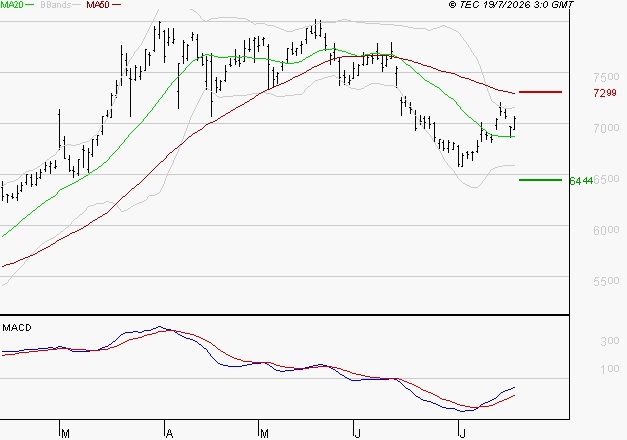Click the MACD panel title
Viewport: 627px width, 440px height.
click(17, 328)
